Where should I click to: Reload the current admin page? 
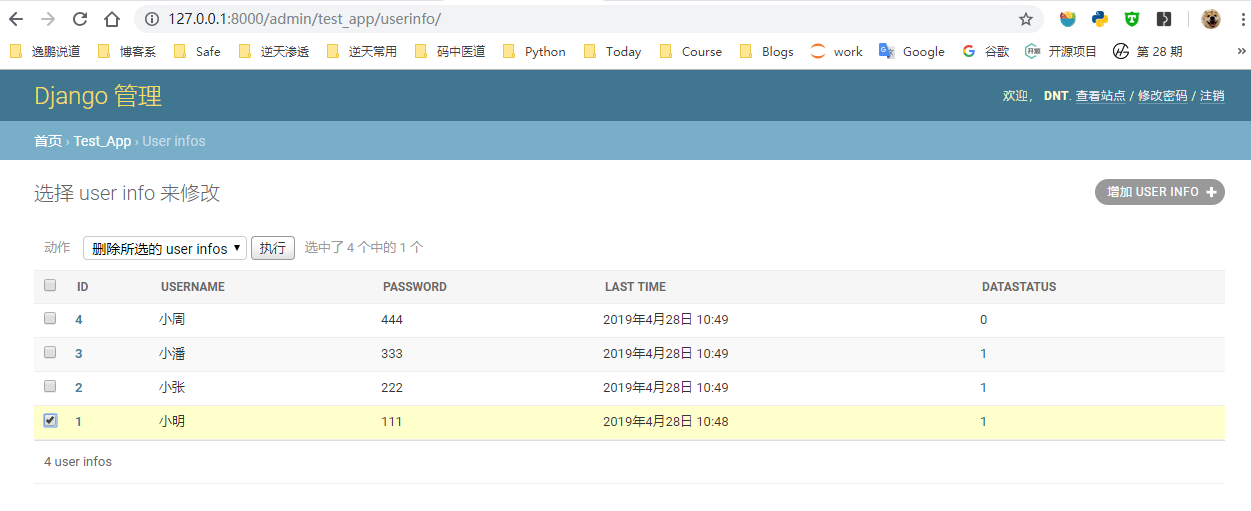80,19
